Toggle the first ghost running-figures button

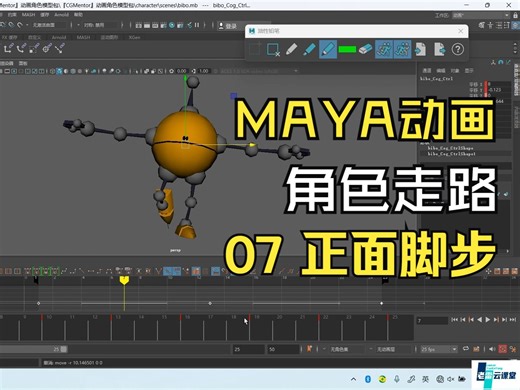click(384, 49)
